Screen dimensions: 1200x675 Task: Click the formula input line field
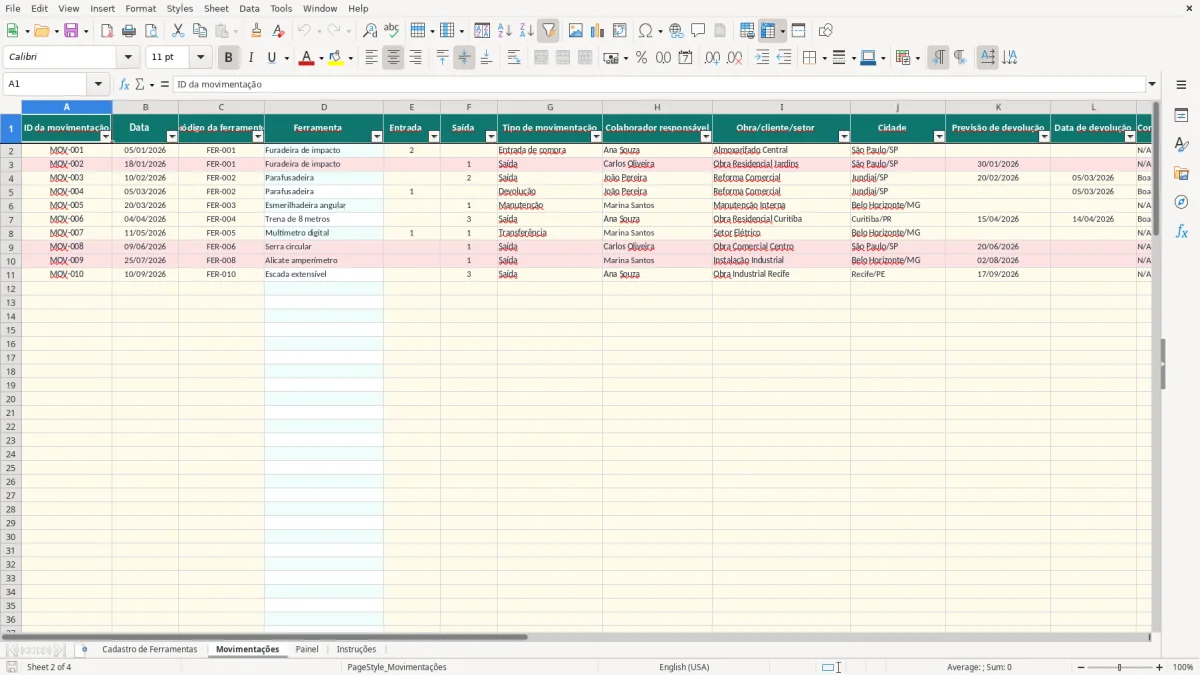point(658,85)
